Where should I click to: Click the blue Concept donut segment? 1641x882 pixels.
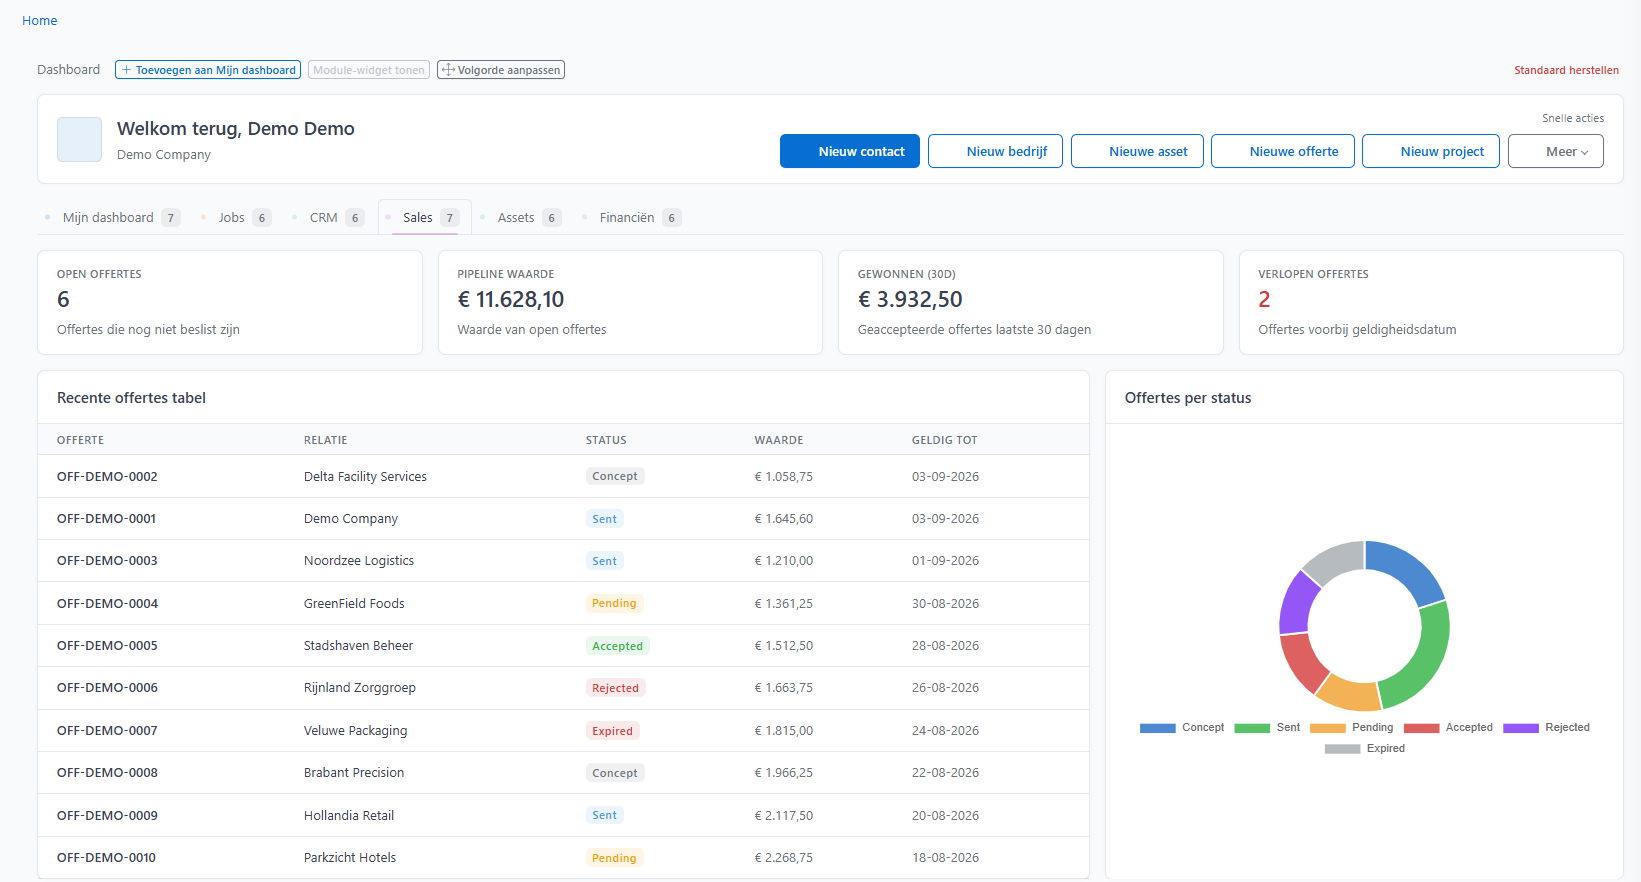click(x=1408, y=566)
